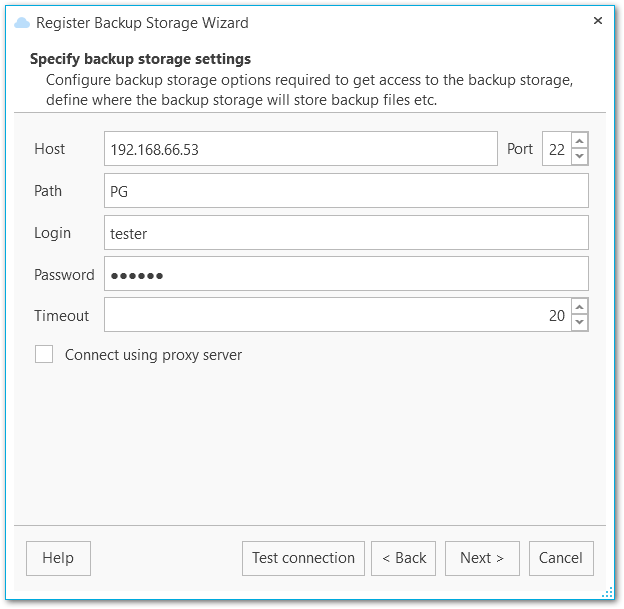Enable Connect using proxy server checkbox
Viewport: 624px width, 609px height.
(x=44, y=354)
